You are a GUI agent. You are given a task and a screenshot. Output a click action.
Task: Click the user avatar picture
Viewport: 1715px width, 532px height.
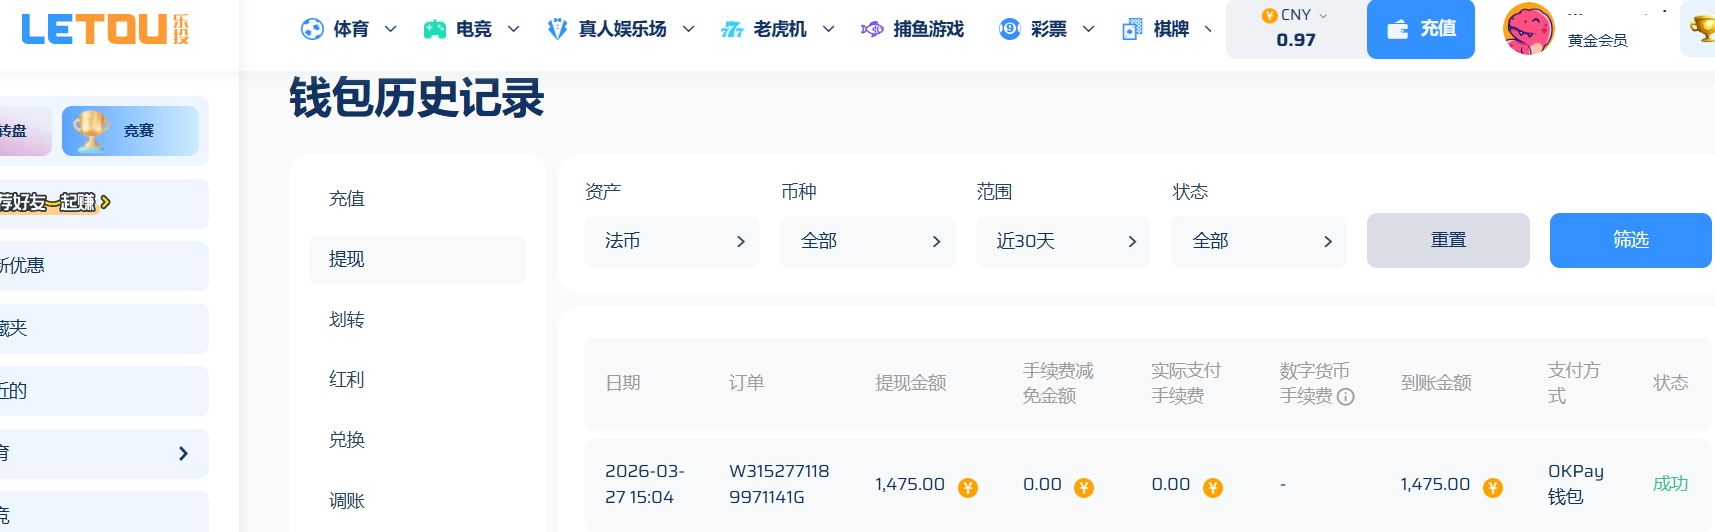click(1528, 30)
